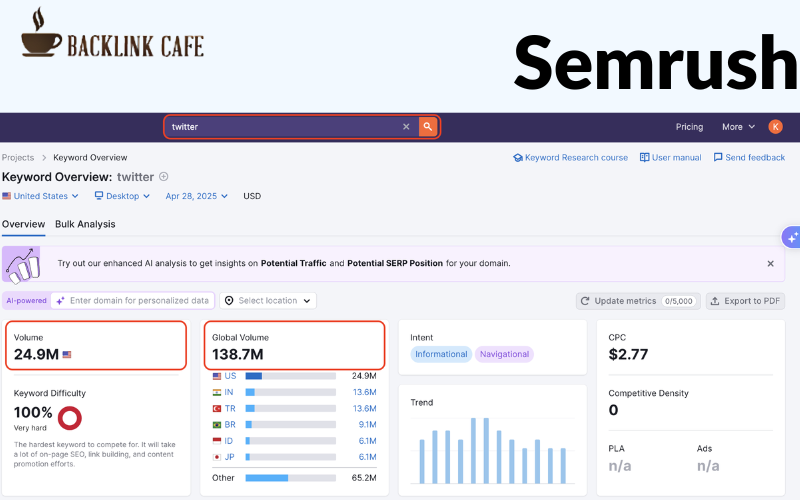Viewport: 800px width, 500px height.
Task: Click the 100% keyword difficulty value
Action: (33, 412)
